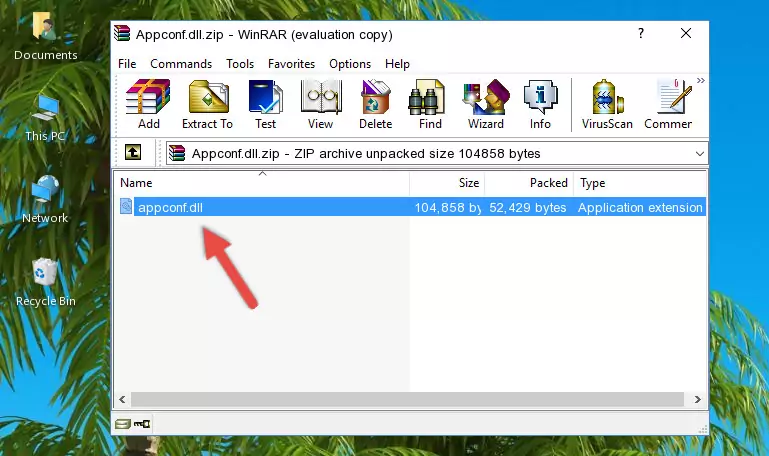
Task: Run the Test archive tool
Action: coord(265,104)
